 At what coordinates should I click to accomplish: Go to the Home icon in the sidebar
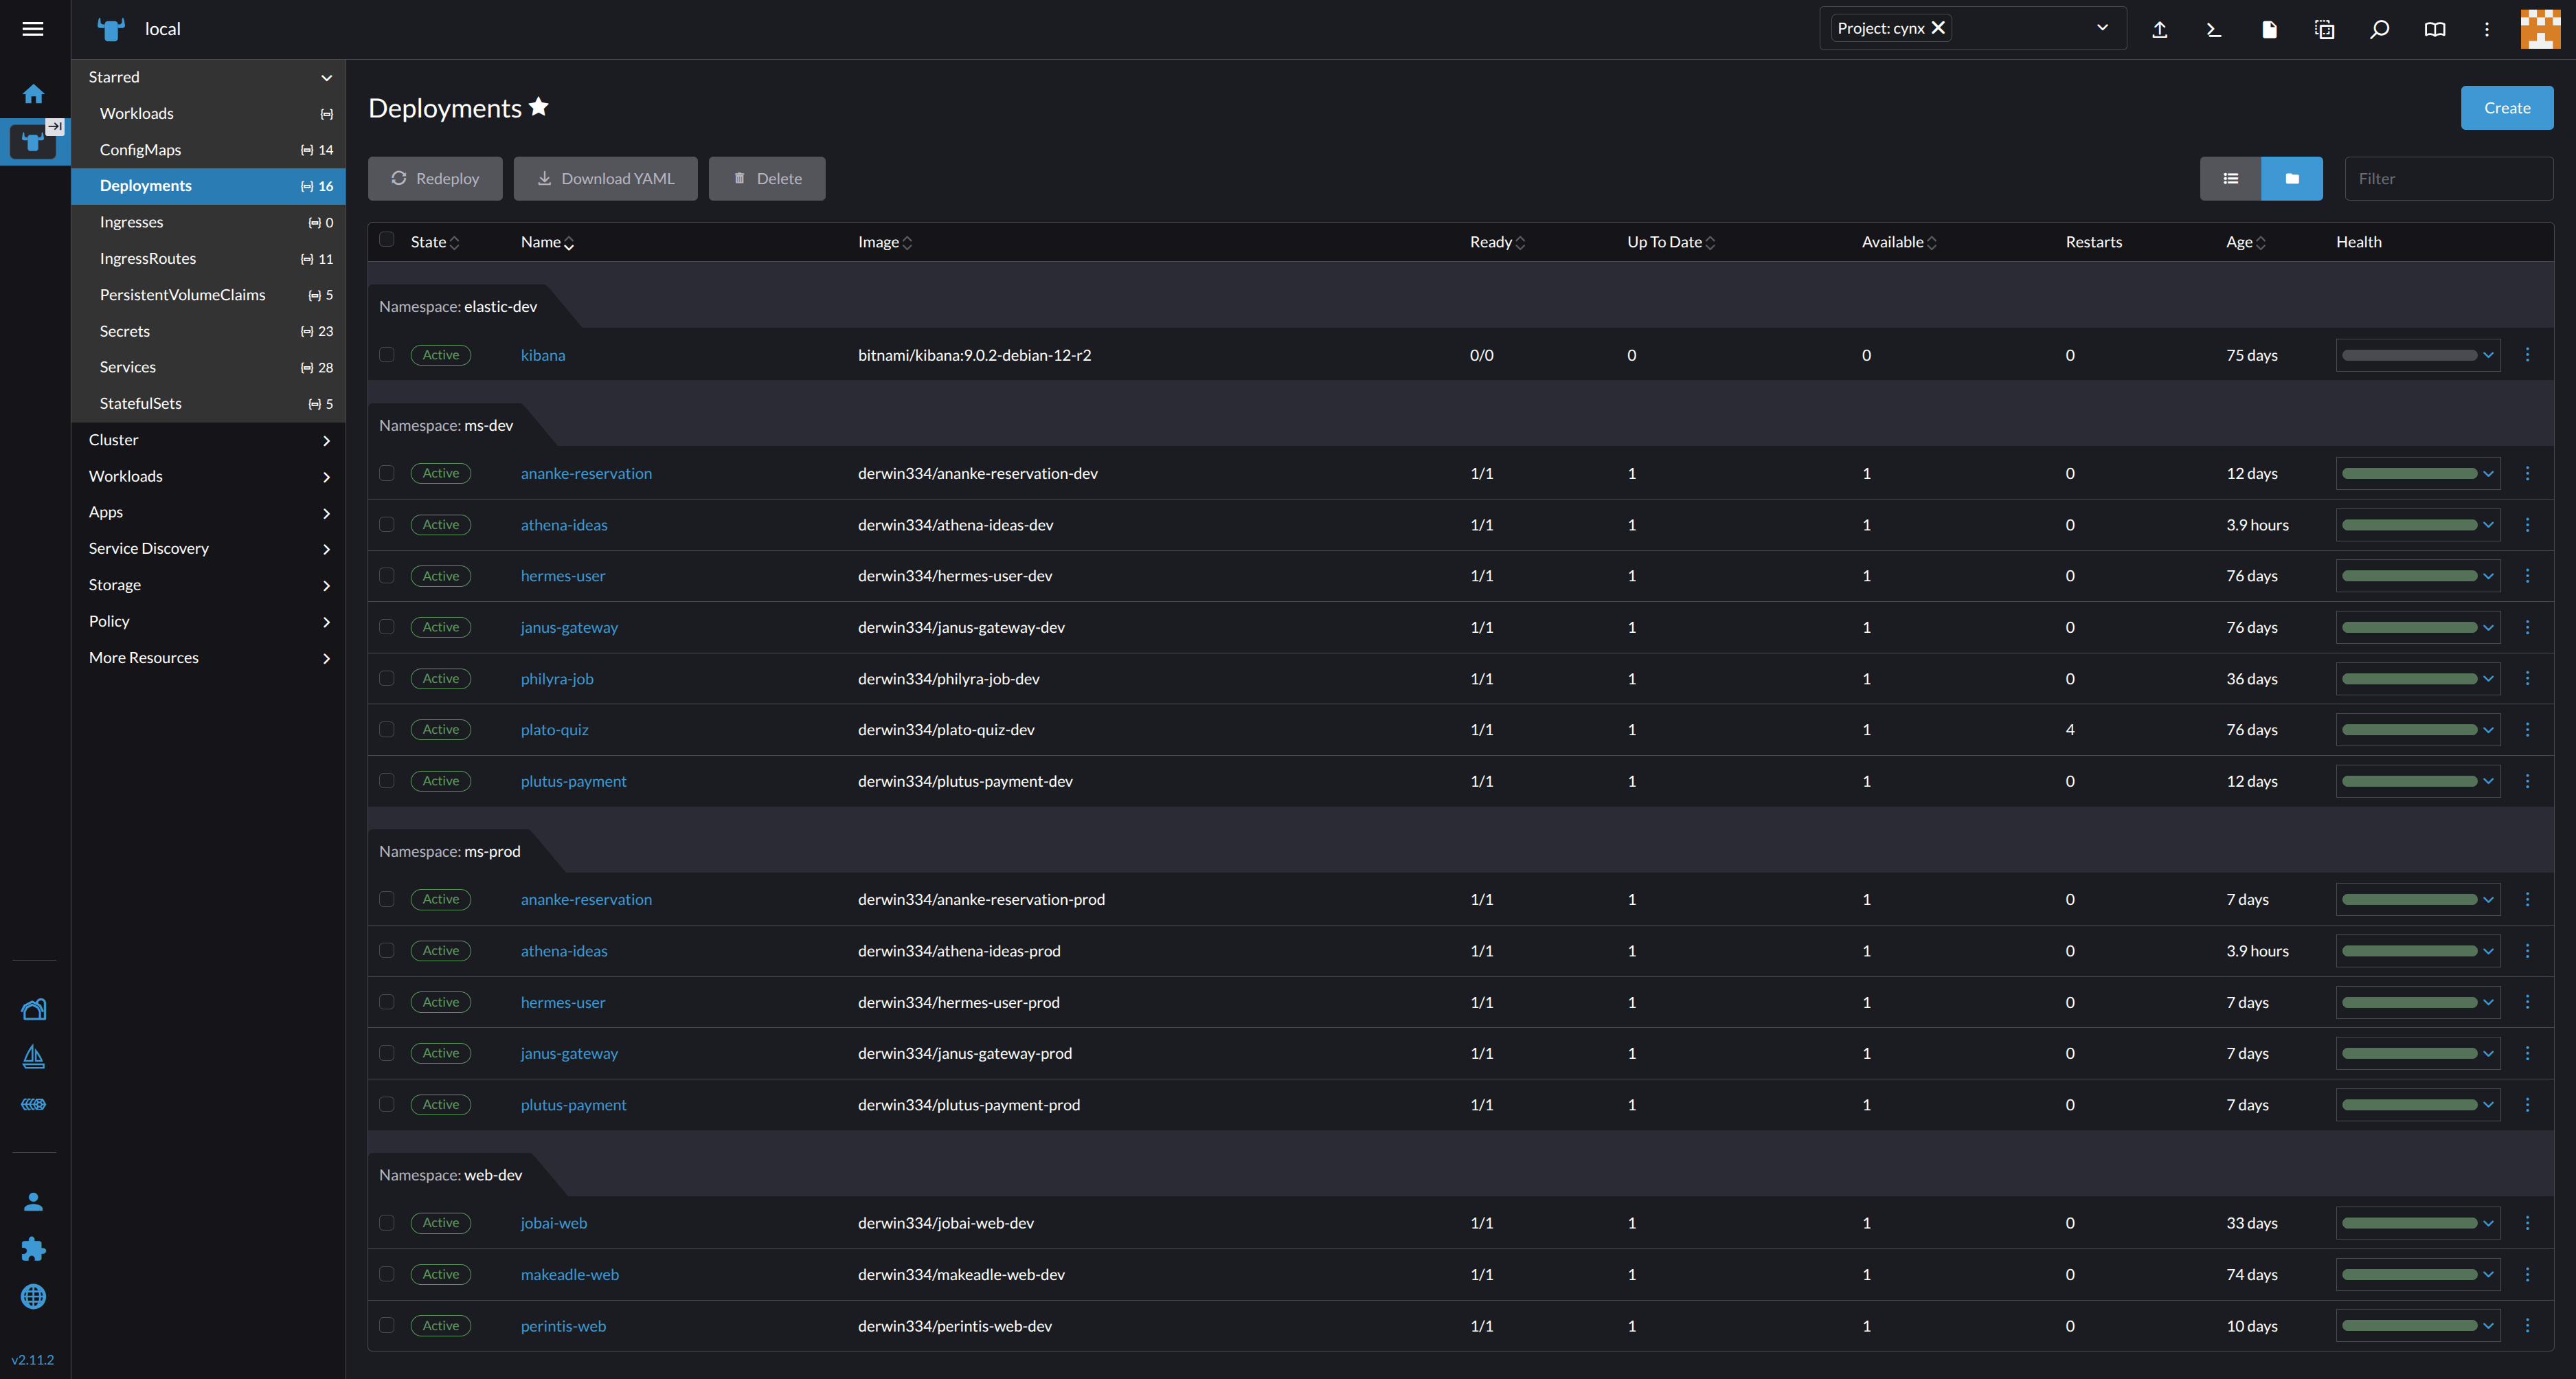(x=33, y=94)
